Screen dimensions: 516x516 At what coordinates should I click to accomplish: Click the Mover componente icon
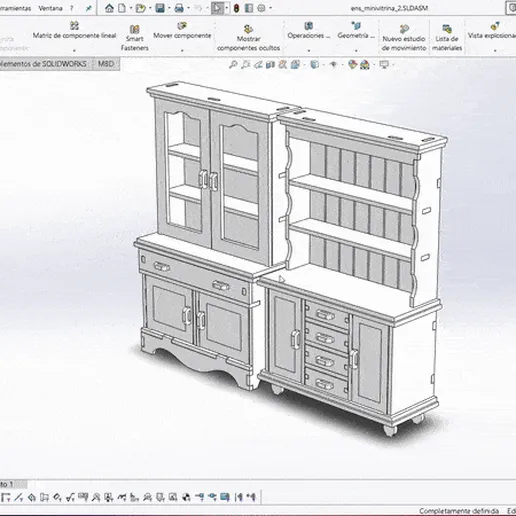pos(182,25)
